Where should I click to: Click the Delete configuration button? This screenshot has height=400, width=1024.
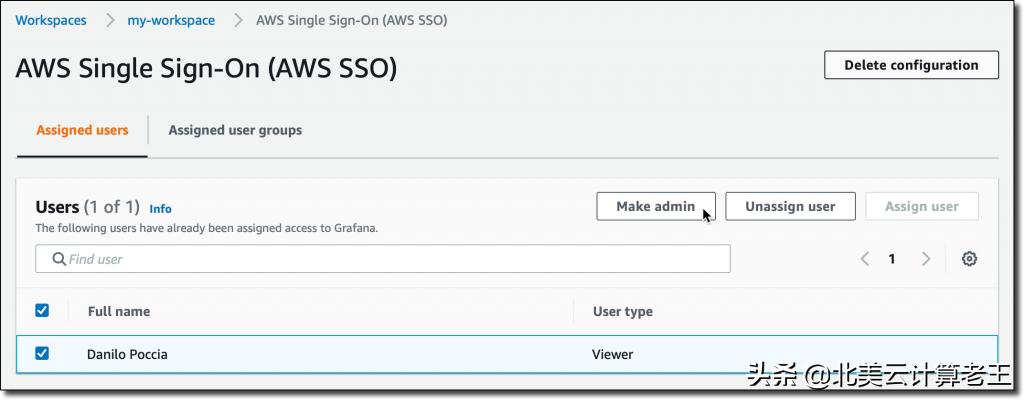tap(911, 65)
